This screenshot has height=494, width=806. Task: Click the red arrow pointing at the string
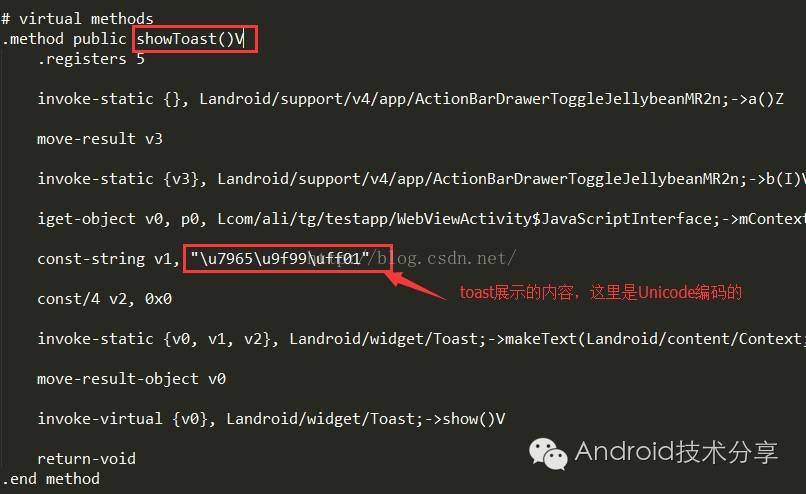tap(415, 285)
